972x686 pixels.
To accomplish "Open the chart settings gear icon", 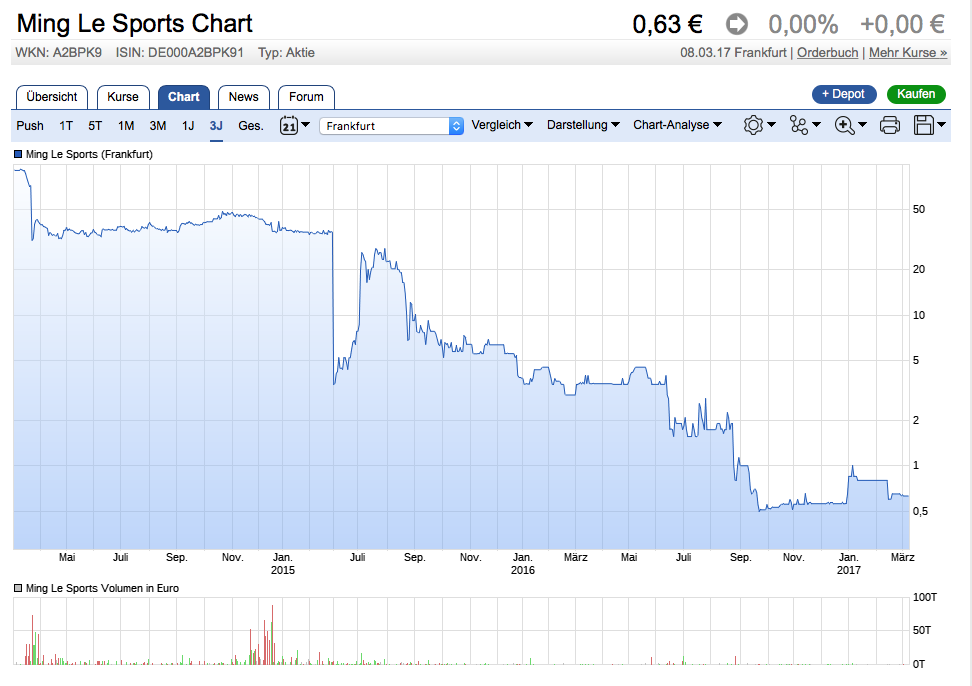I will 753,125.
